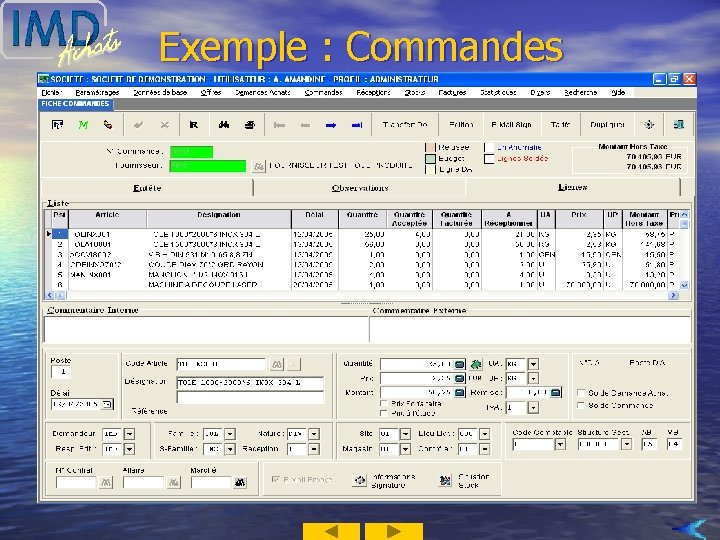Open calculator beside Quantité field

click(459, 364)
